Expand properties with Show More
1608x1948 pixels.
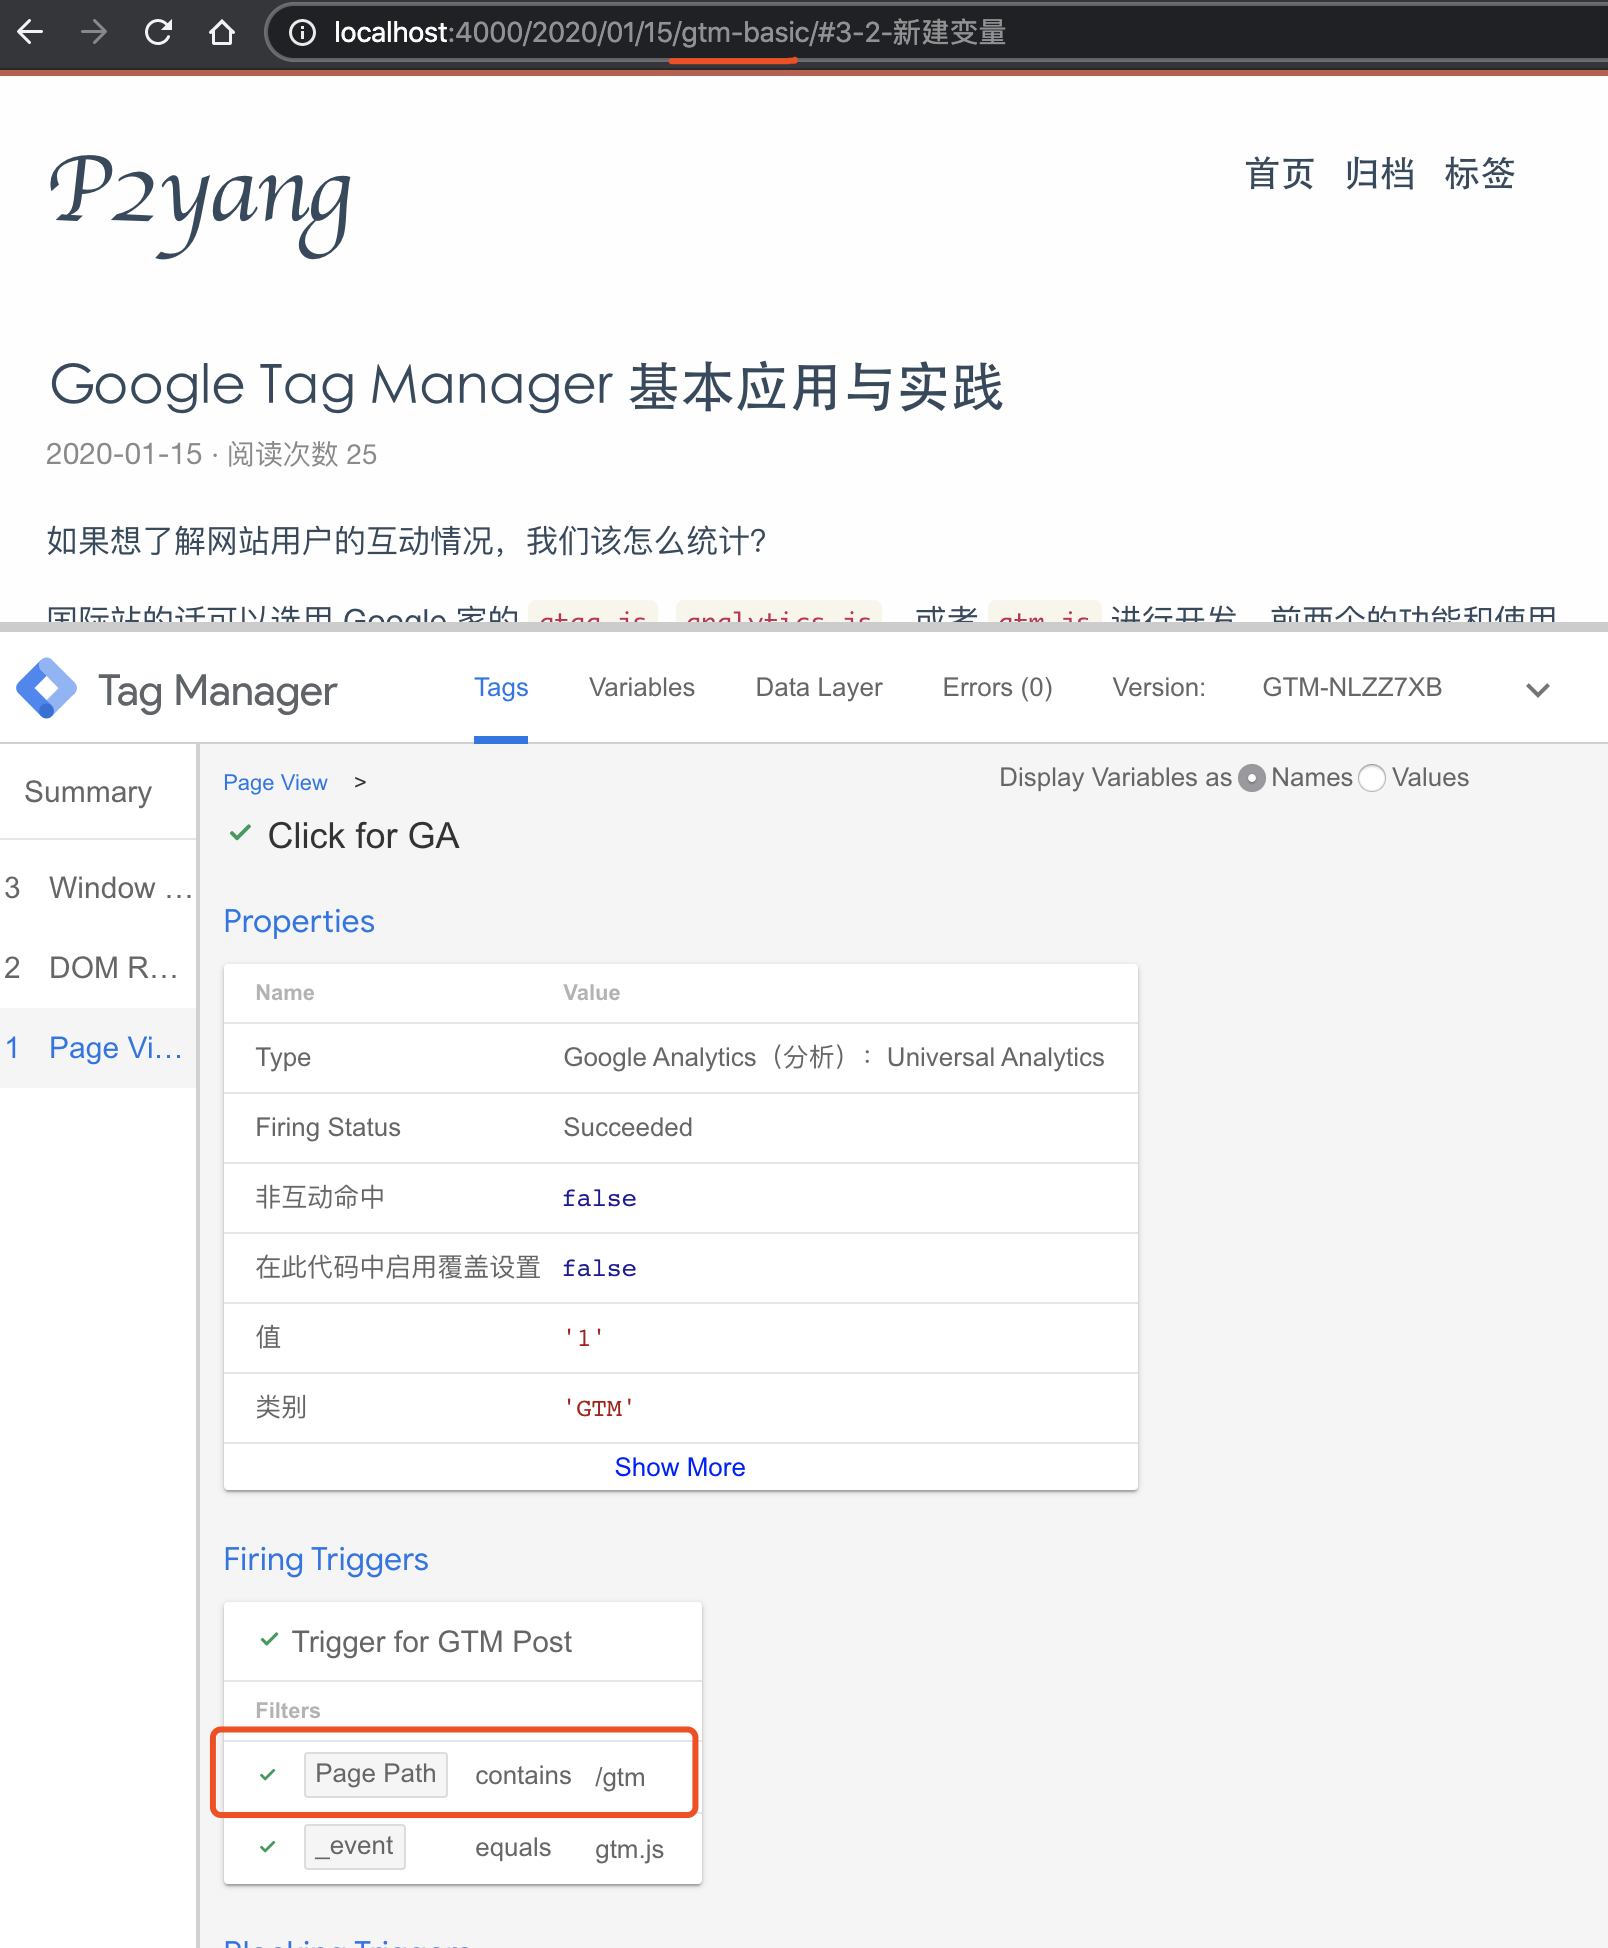point(680,1467)
